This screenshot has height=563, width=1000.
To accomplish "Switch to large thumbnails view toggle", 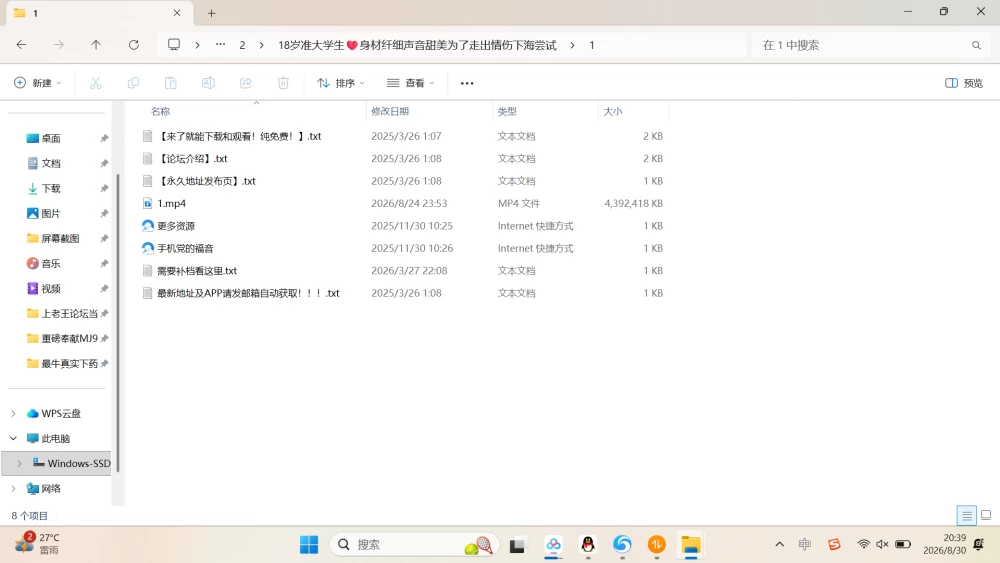I will pyautogui.click(x=986, y=515).
